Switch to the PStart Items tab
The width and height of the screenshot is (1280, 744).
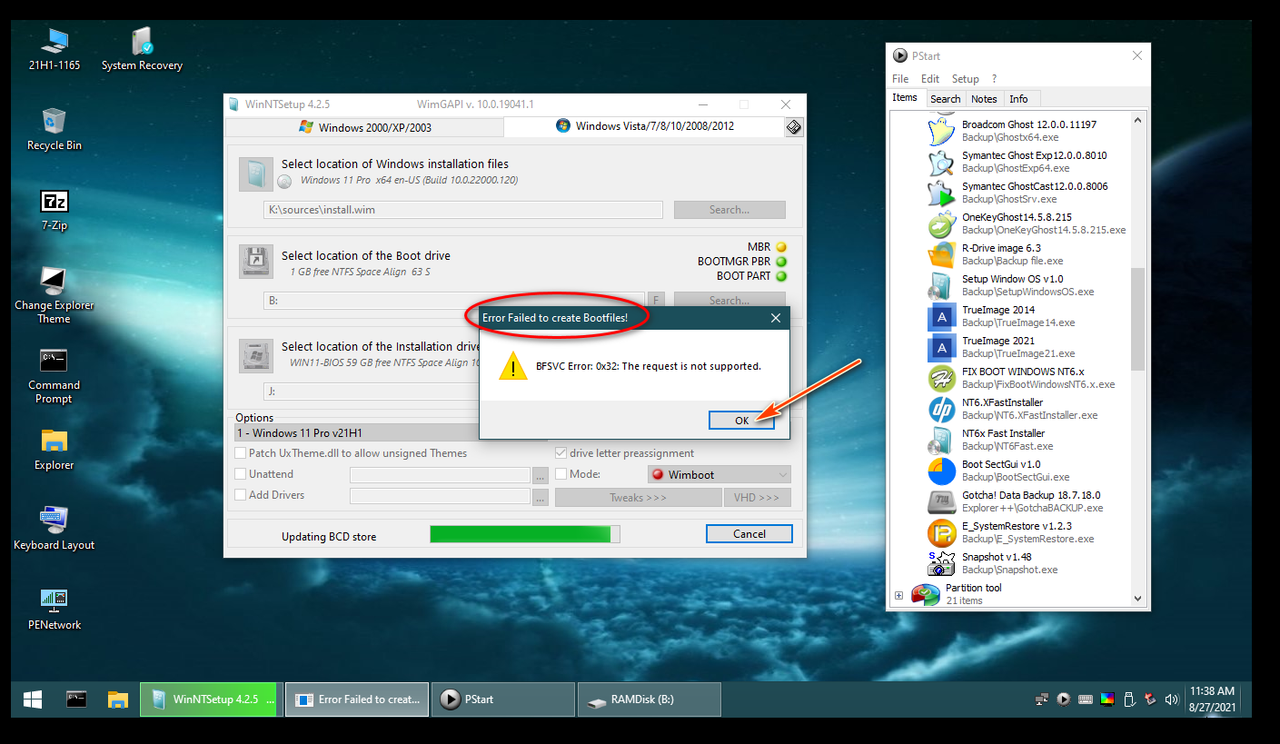click(905, 98)
